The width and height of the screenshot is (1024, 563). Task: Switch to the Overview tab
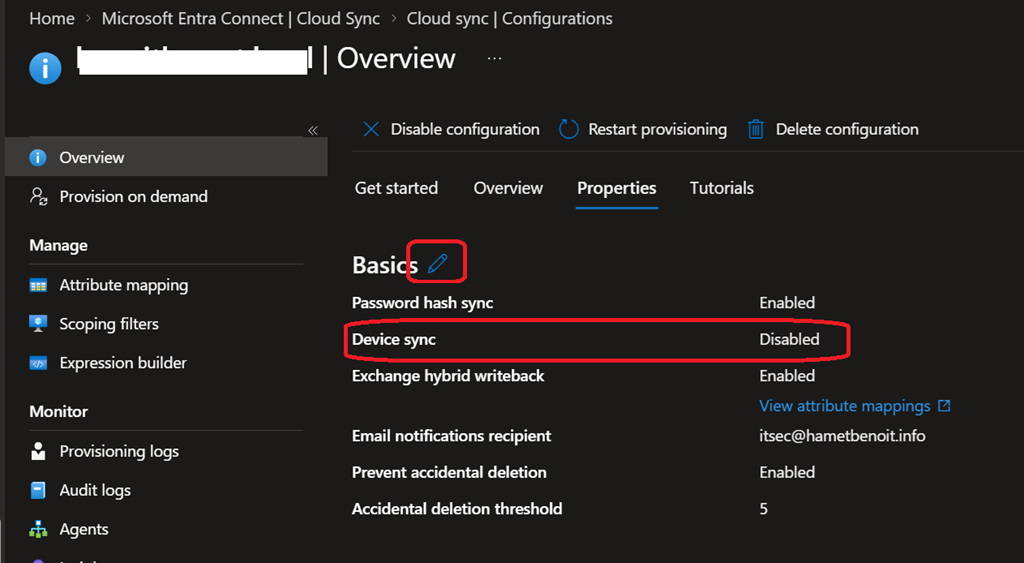pyautogui.click(x=508, y=188)
